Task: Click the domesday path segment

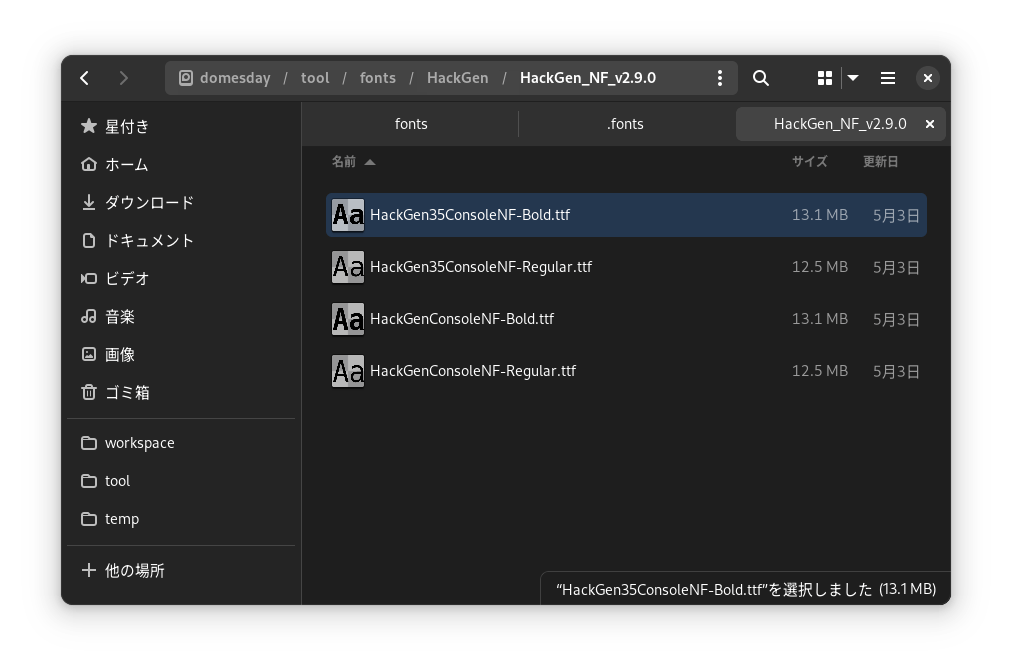Action: pyautogui.click(x=225, y=78)
